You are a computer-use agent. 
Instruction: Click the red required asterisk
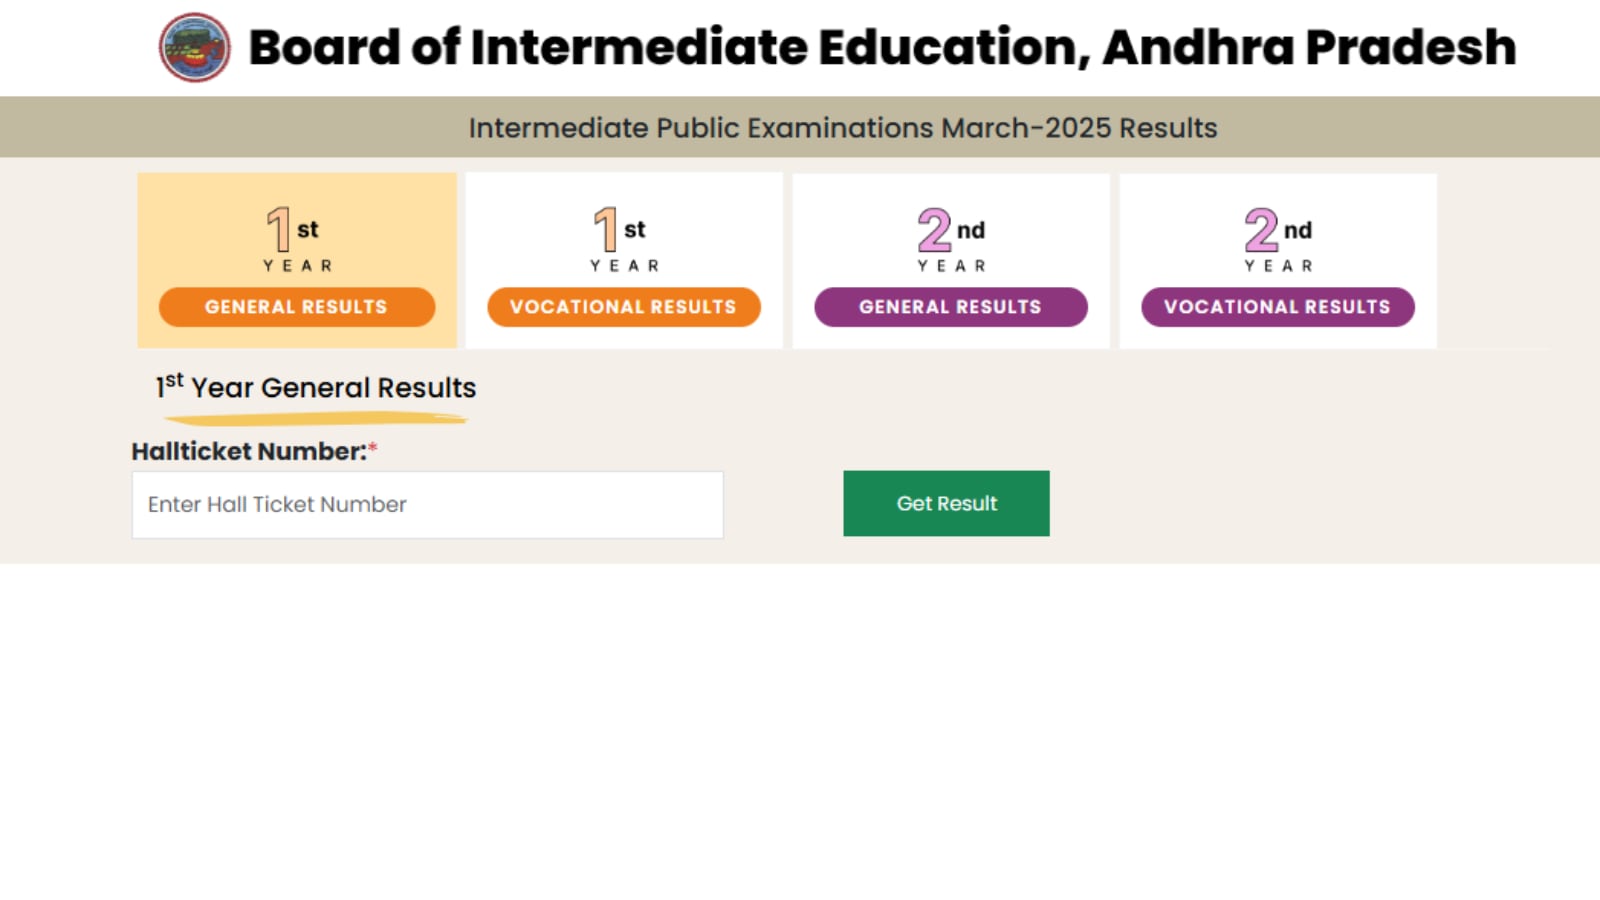pyautogui.click(x=373, y=448)
